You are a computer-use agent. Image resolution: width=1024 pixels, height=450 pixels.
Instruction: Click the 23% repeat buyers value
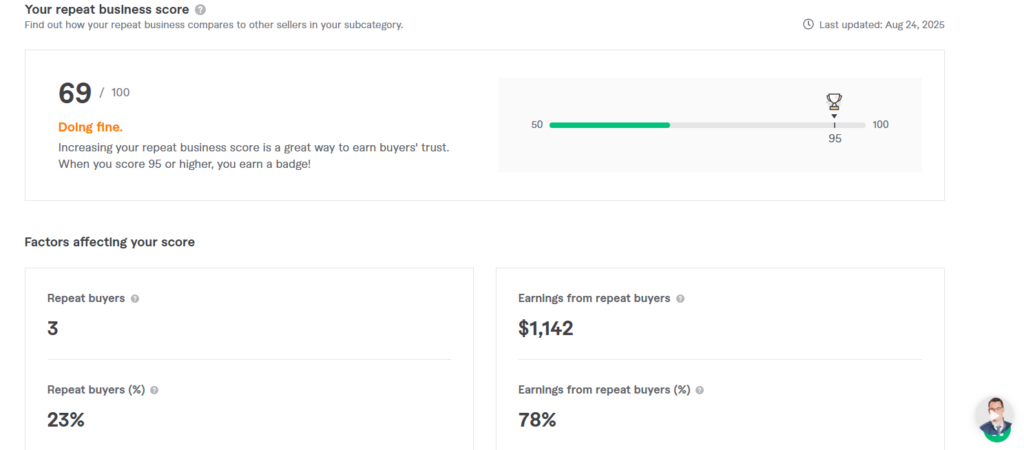point(65,420)
